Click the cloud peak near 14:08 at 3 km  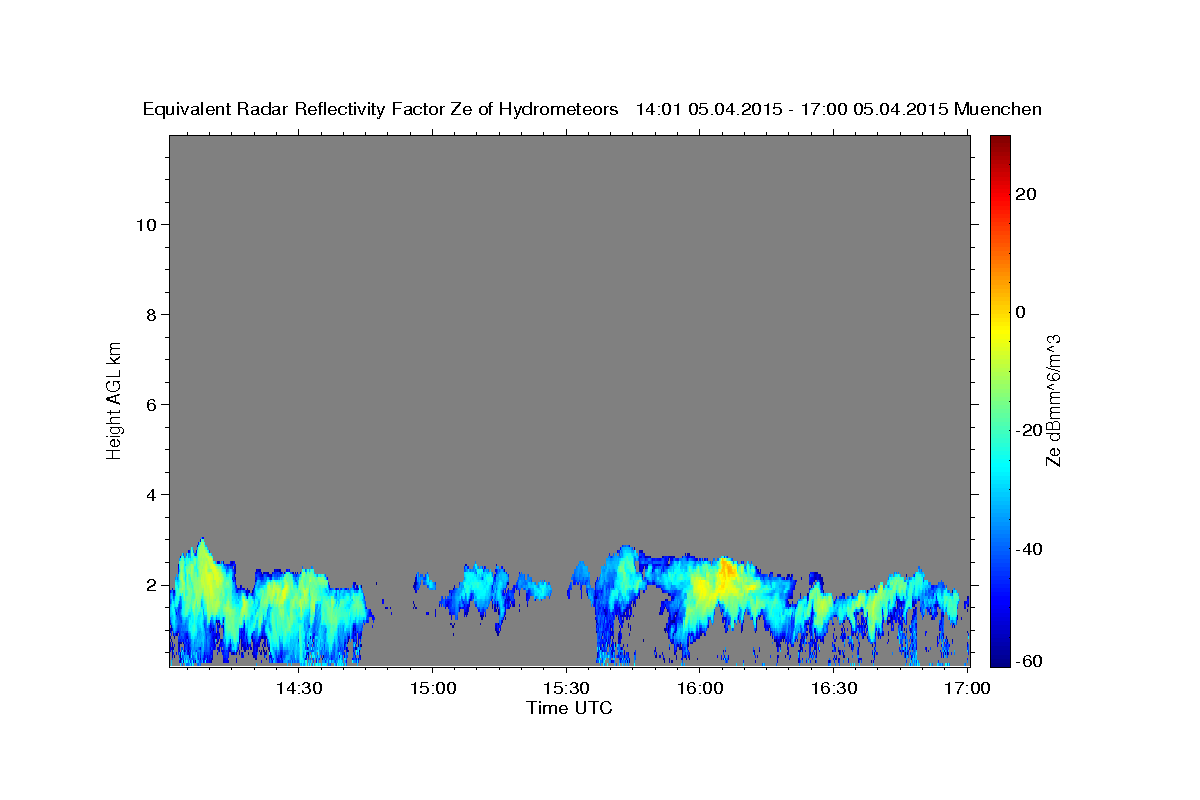[202, 545]
